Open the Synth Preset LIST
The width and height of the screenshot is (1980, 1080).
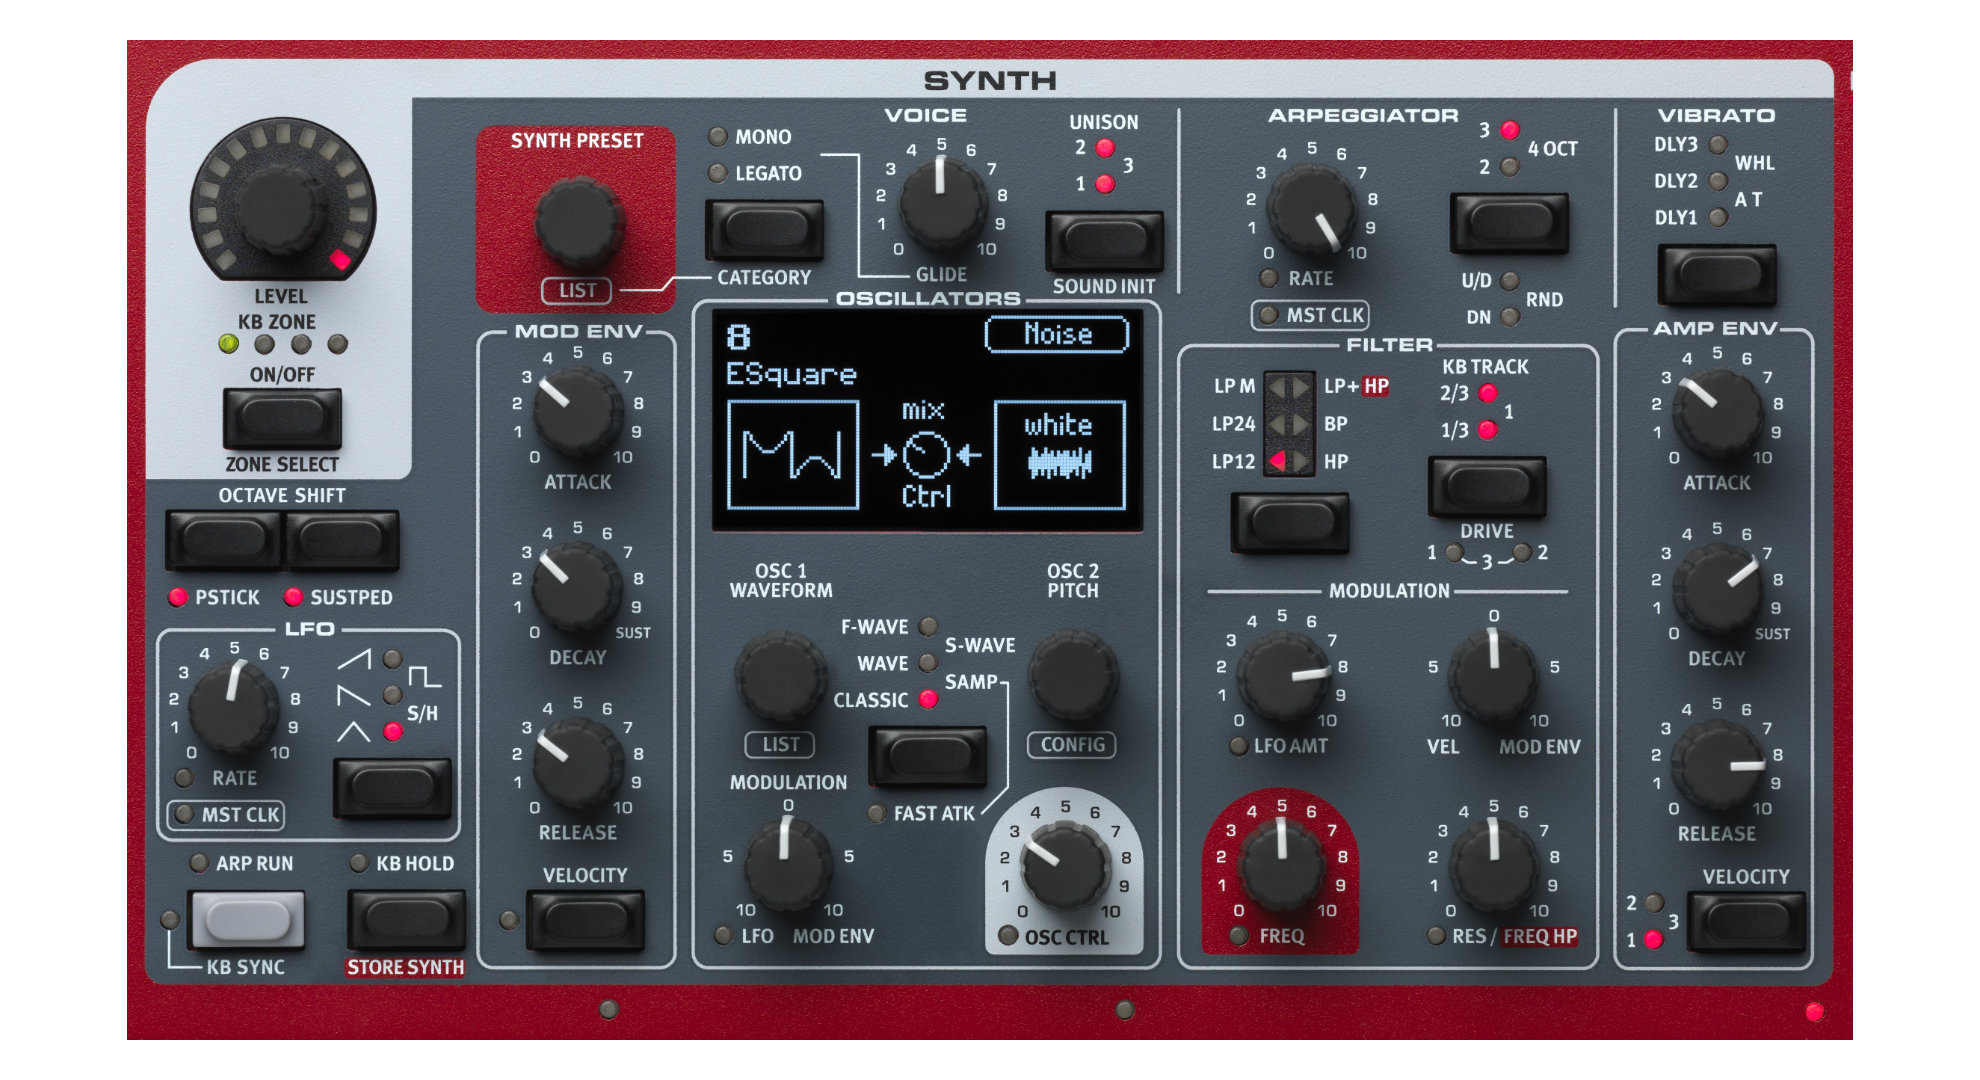pos(577,290)
